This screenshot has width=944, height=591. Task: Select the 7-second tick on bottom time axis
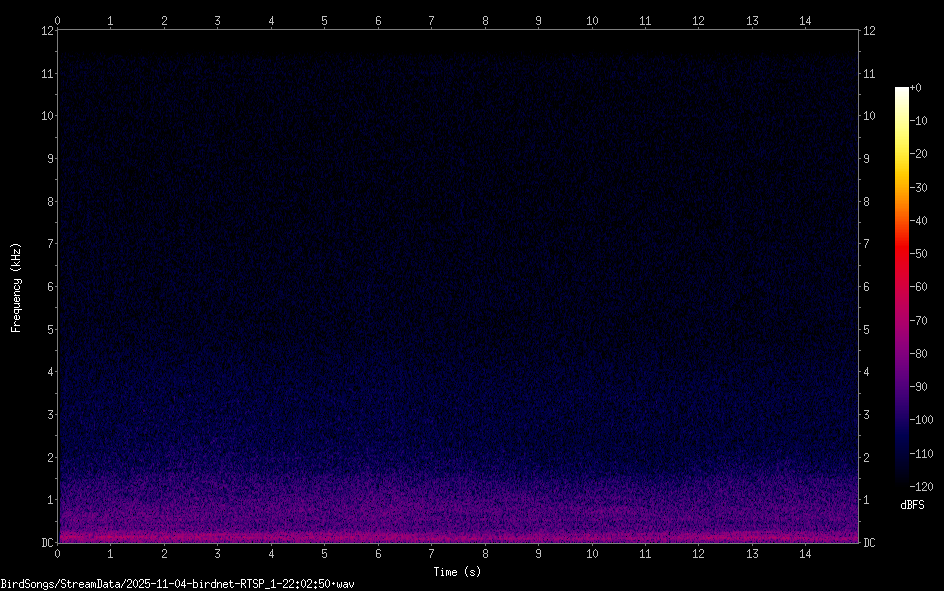pos(431,552)
